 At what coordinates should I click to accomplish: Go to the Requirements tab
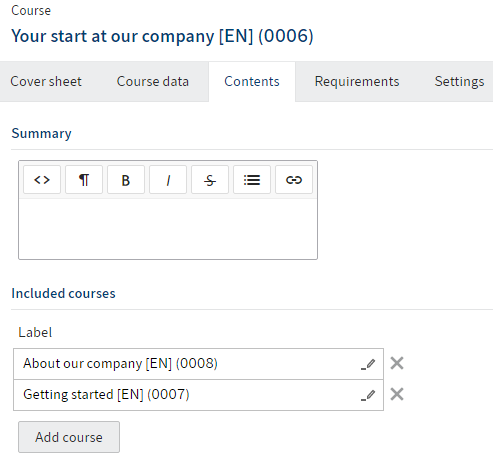357,81
